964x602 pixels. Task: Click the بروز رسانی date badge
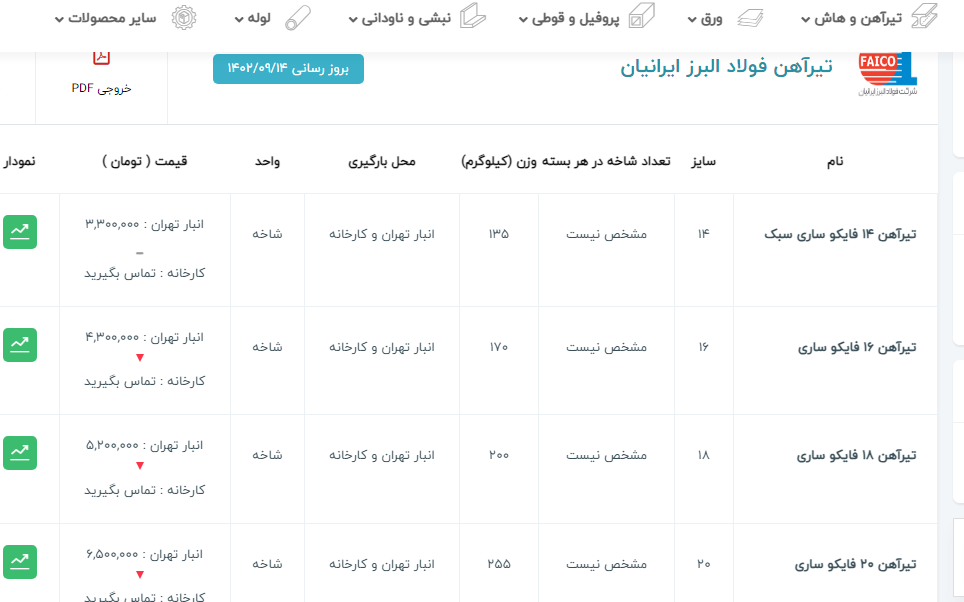point(288,69)
